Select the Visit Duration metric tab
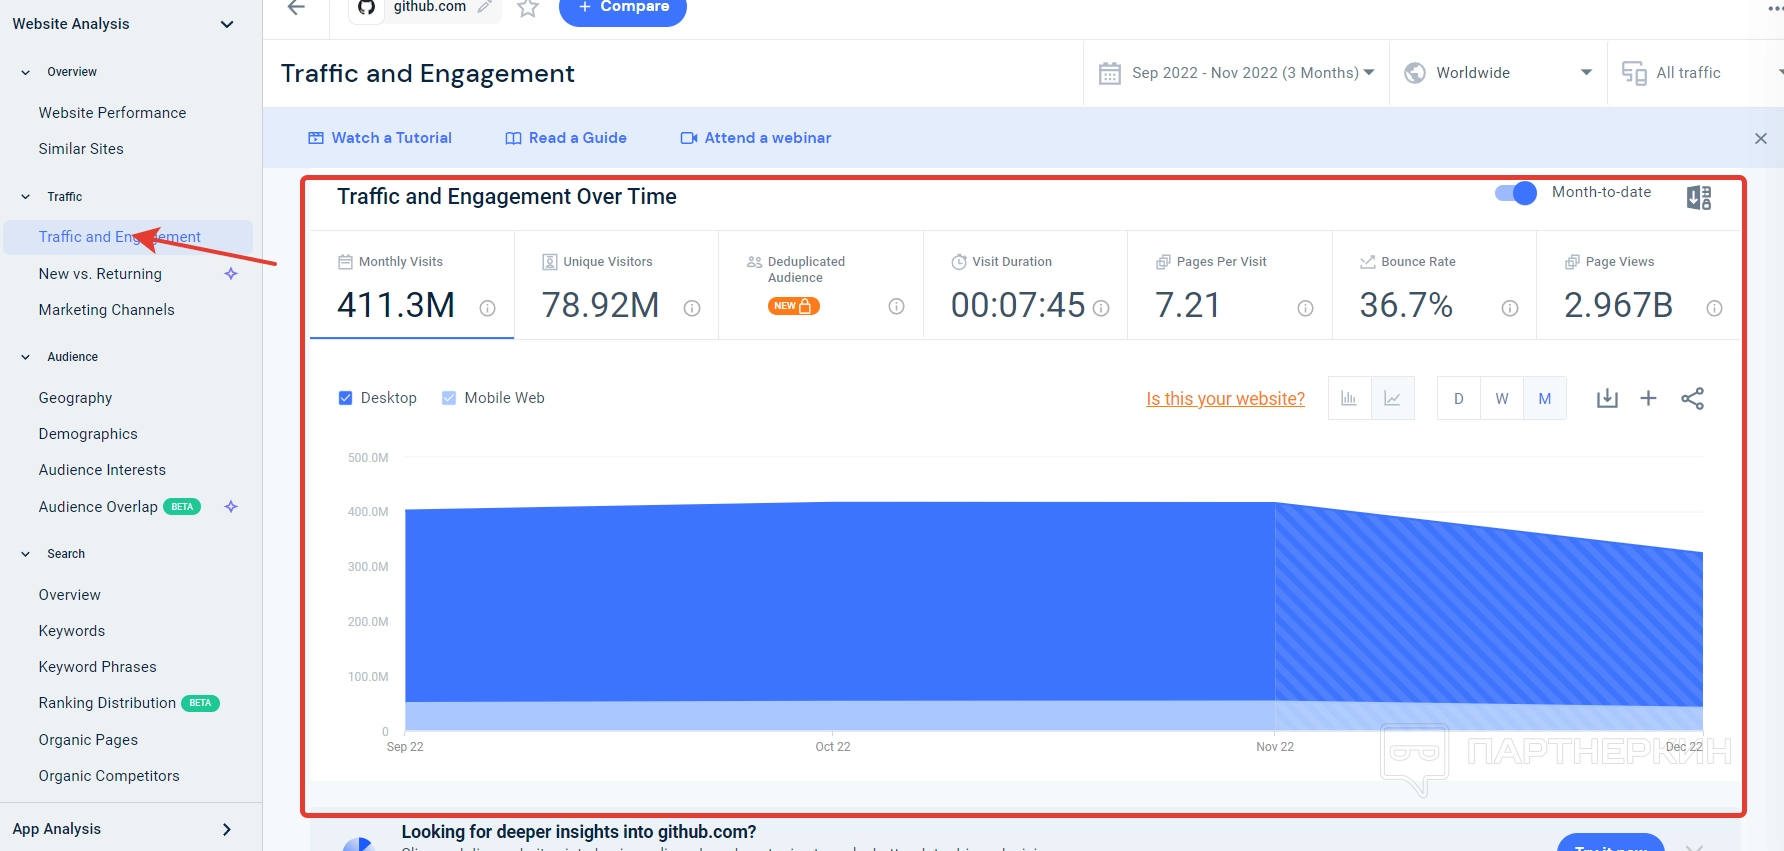1784x851 pixels. coord(1026,286)
